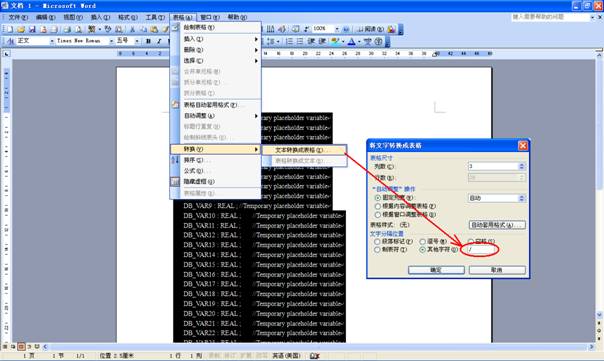Image resolution: width=604 pixels, height=361 pixels.
Task: Toggle Bold formatting button
Action: 148,41
